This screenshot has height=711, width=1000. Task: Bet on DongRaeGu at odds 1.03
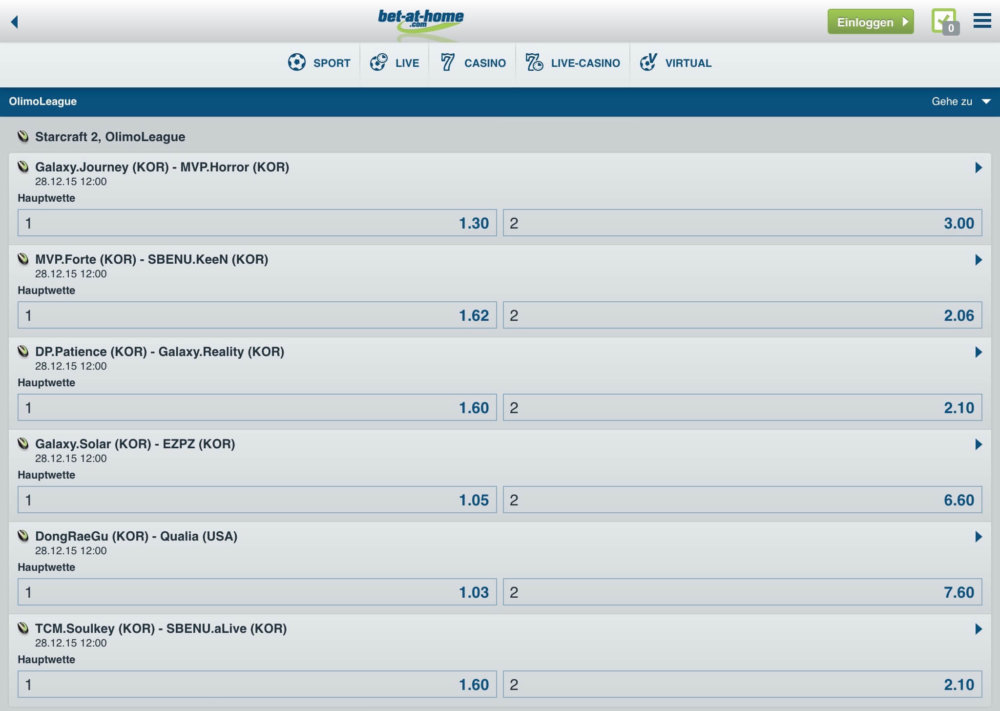pos(257,592)
